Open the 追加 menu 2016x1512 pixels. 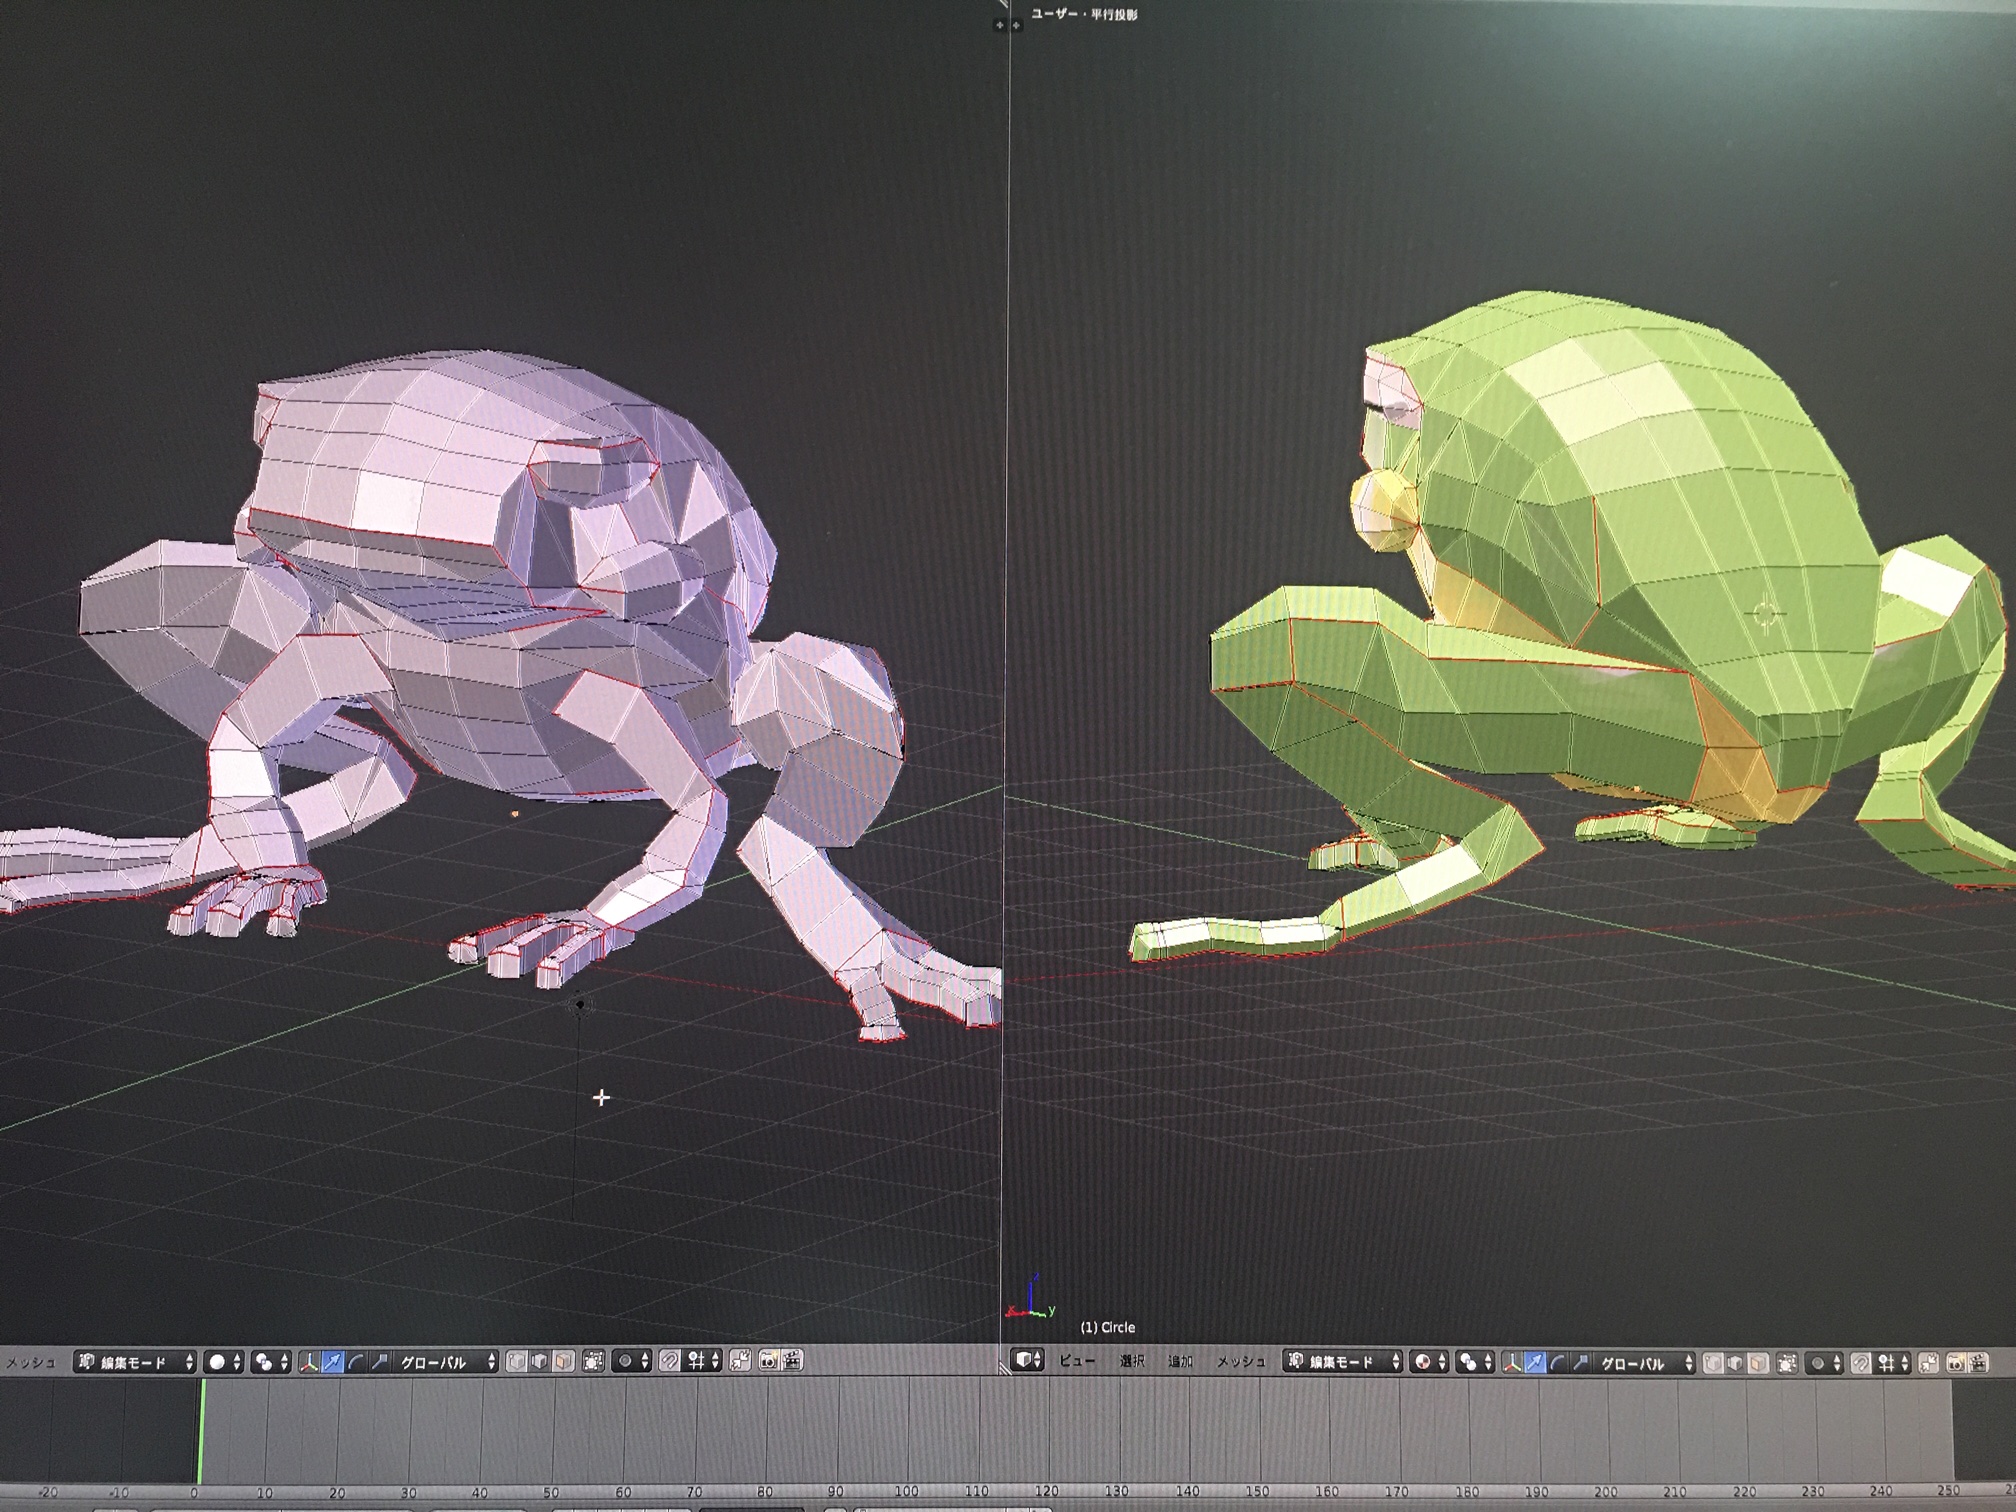point(1181,1361)
